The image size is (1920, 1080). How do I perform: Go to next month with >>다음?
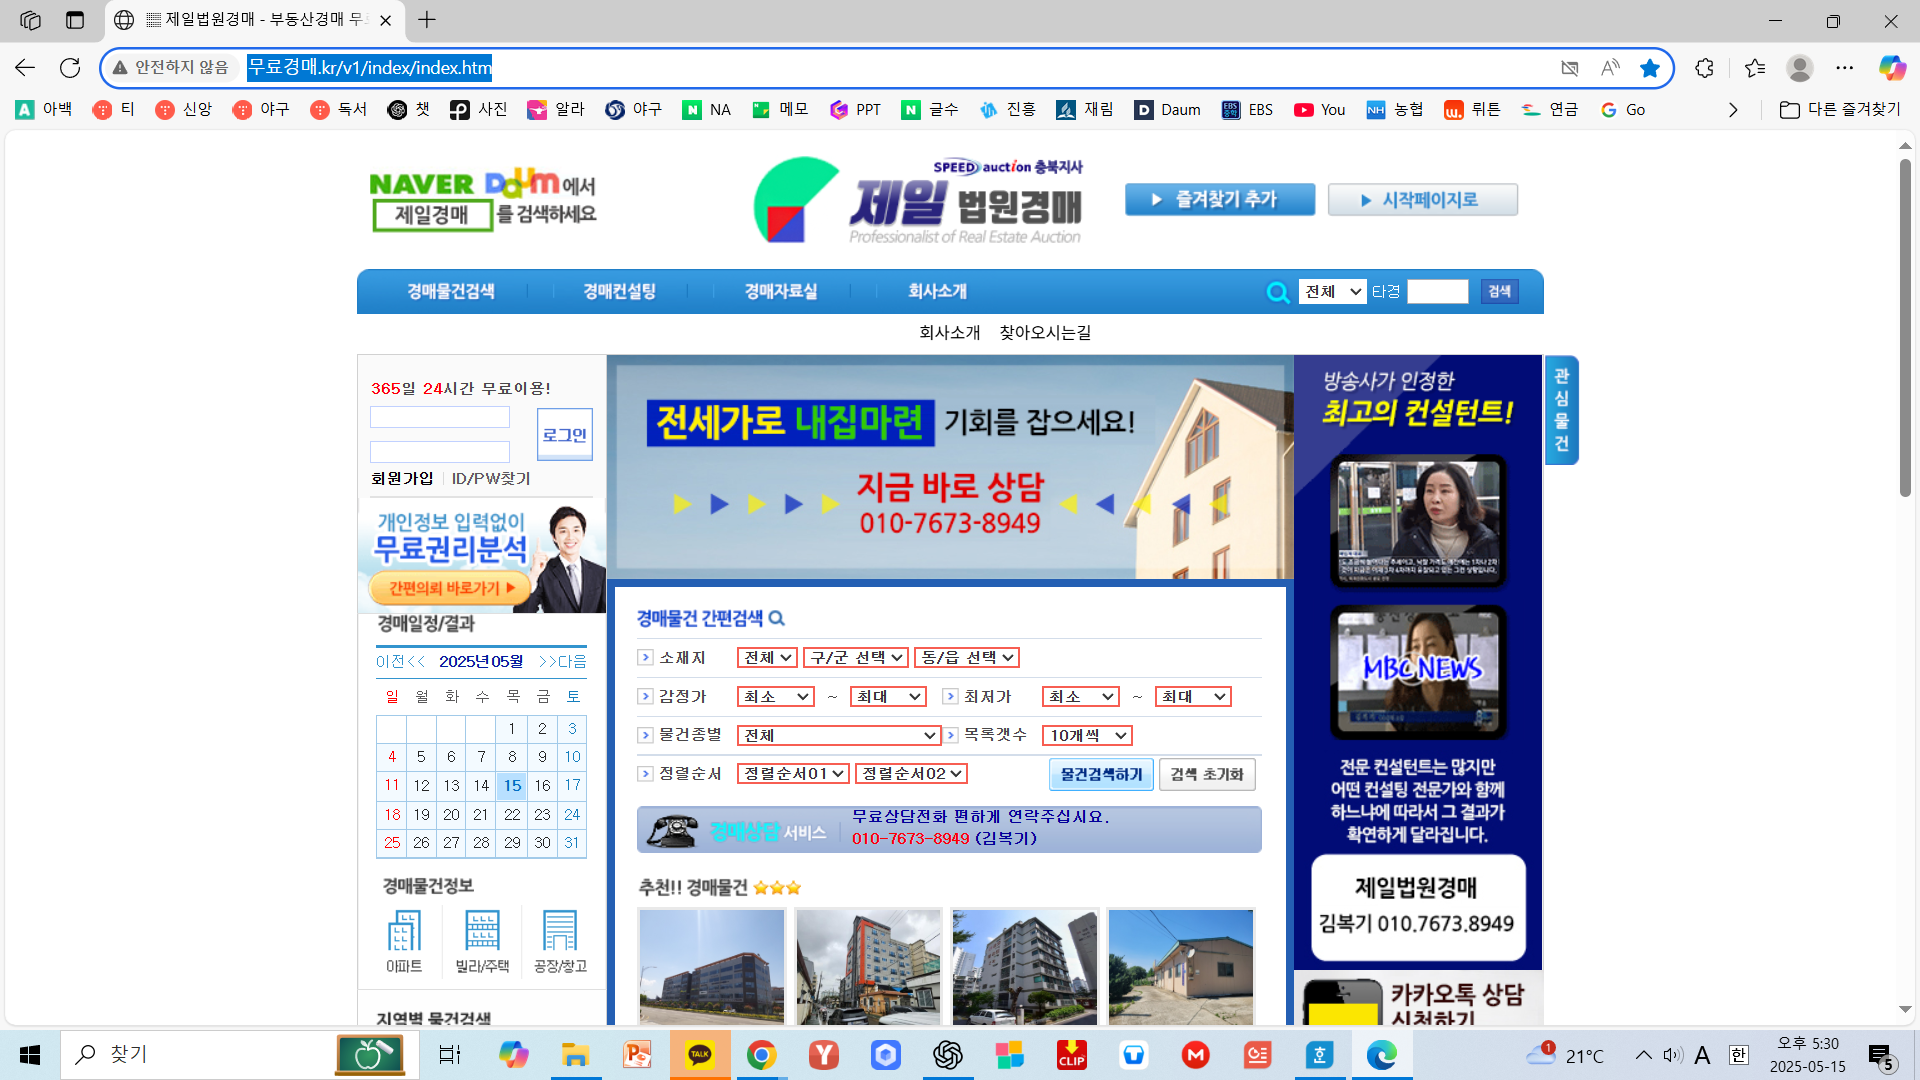[563, 661]
